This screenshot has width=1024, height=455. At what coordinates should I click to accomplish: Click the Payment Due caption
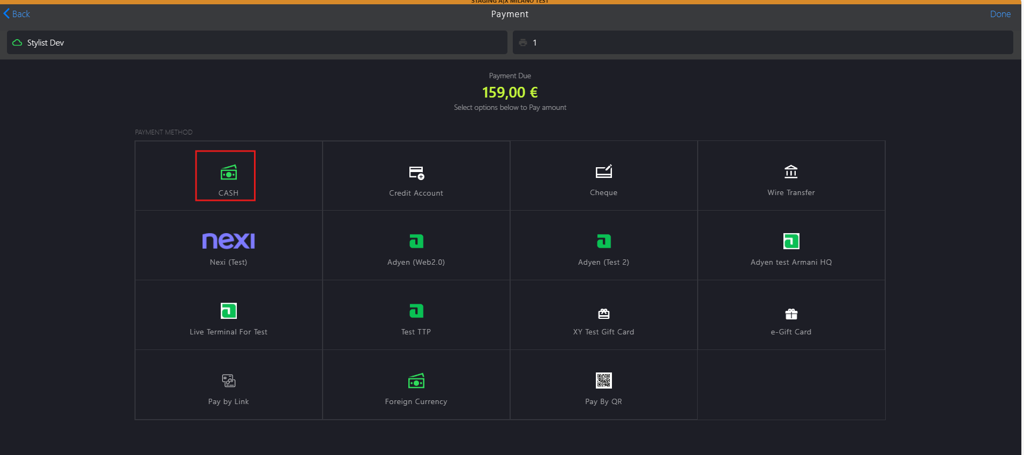(x=510, y=76)
